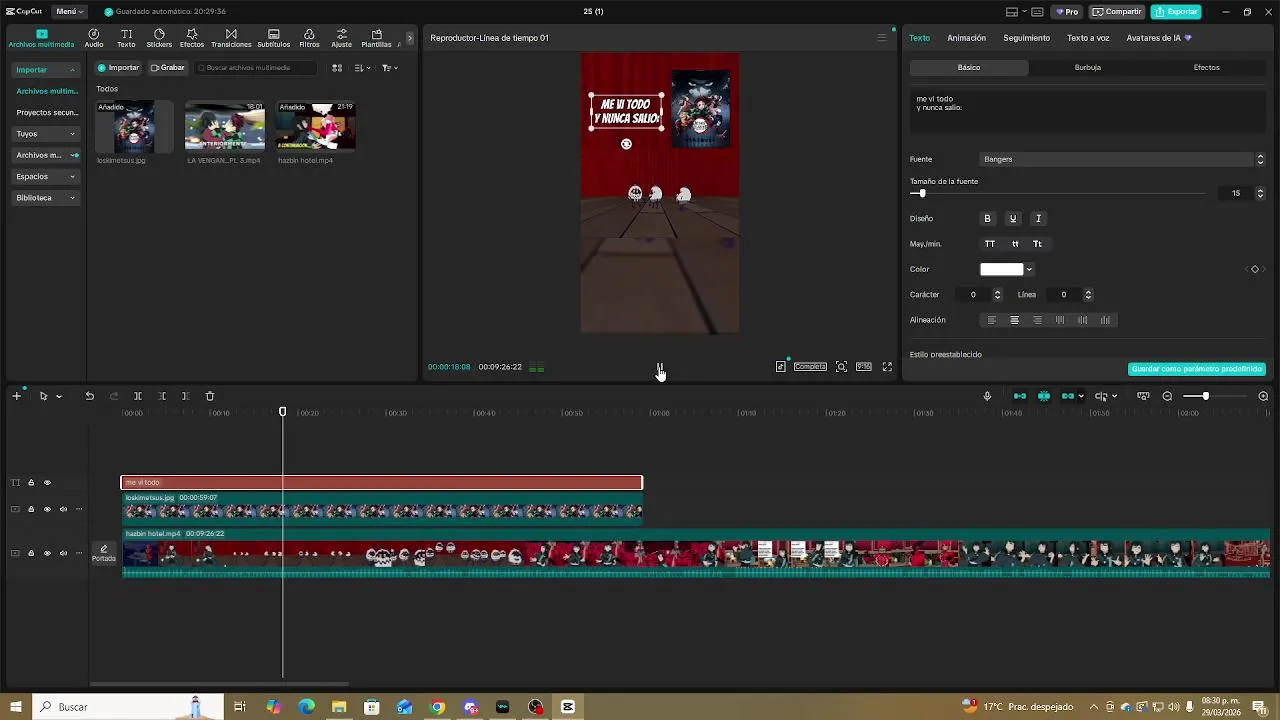Expand the Espacios sidebar section

coord(46,177)
